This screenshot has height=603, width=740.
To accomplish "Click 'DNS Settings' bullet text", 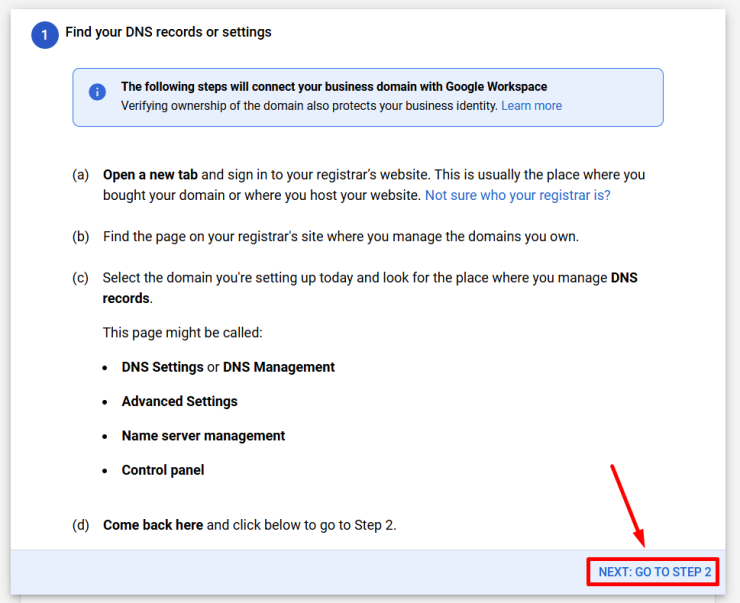I will point(162,367).
